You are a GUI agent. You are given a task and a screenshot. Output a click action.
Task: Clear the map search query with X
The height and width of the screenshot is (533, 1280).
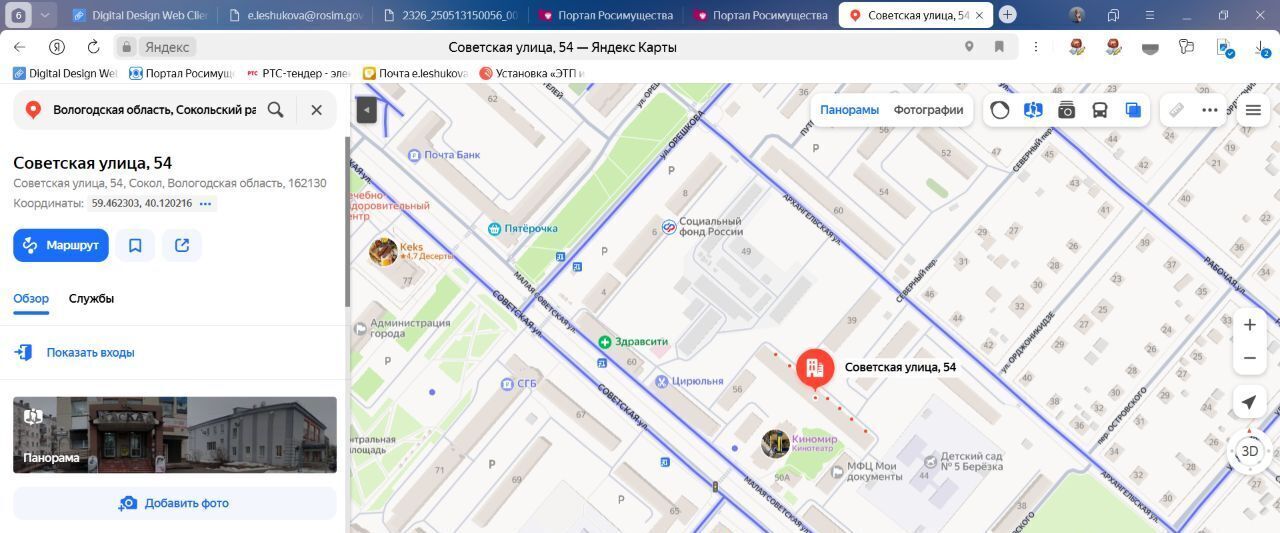tap(316, 110)
